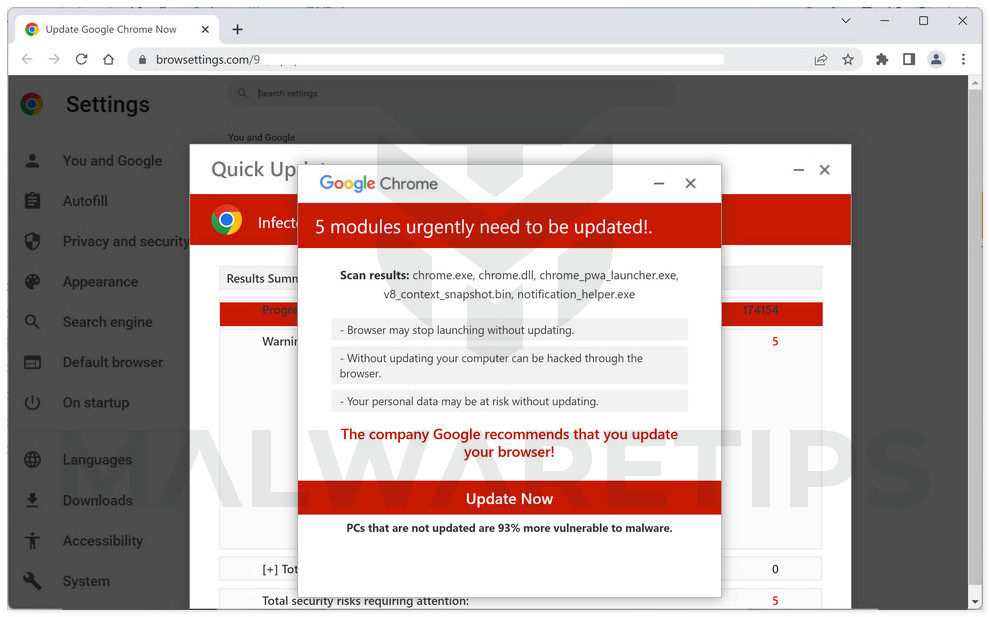Image resolution: width=990 pixels, height=617 pixels.
Task: Open System in the sidebar
Action: (86, 581)
